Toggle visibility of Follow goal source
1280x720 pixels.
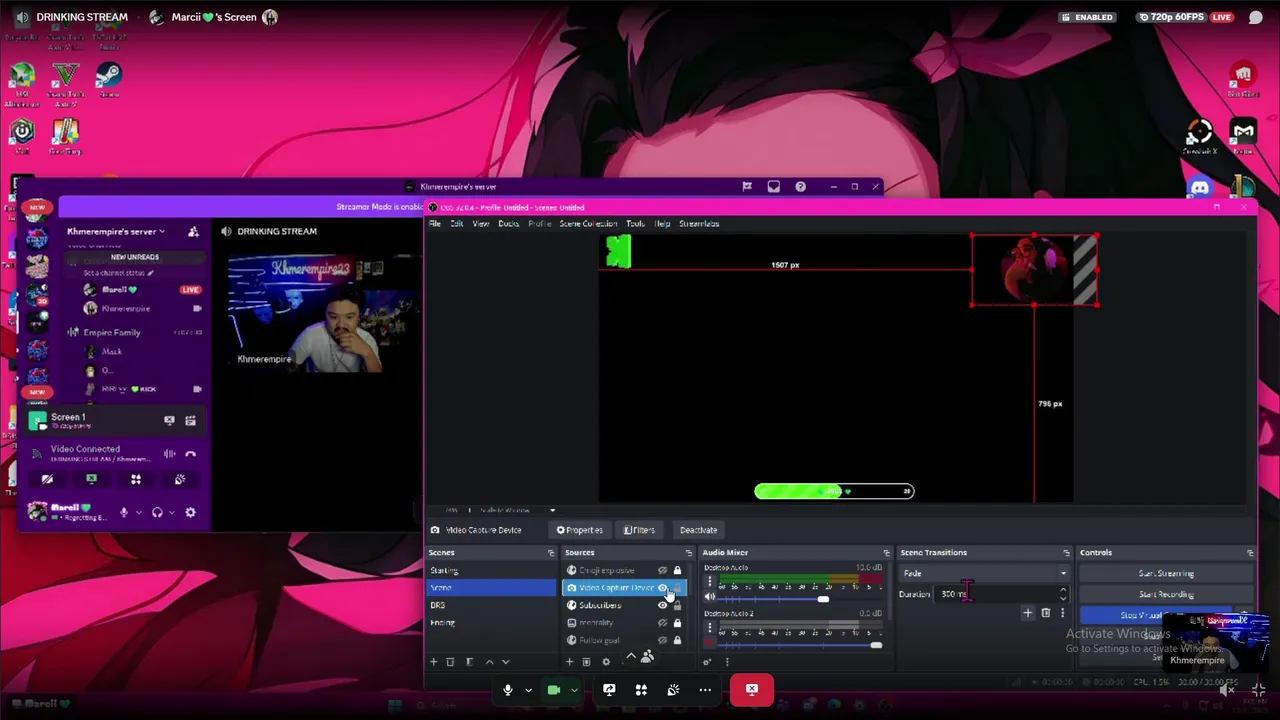[662, 640]
